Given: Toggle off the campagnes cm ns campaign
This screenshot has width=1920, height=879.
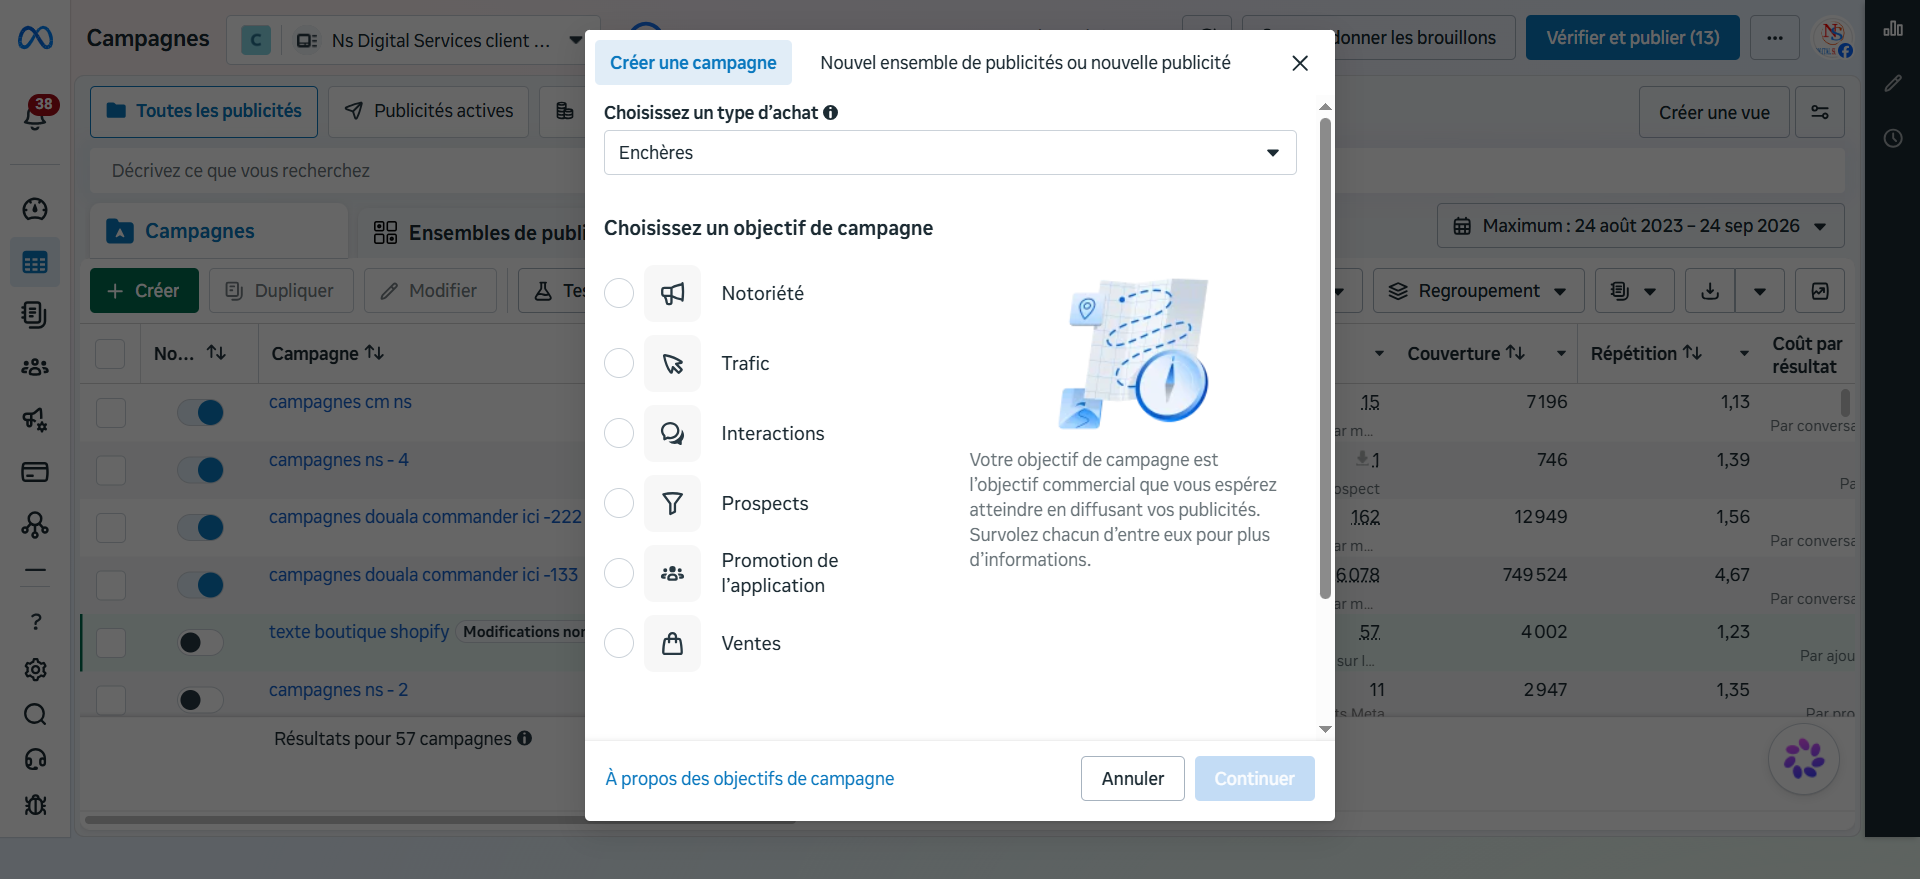Looking at the screenshot, I should 200,412.
